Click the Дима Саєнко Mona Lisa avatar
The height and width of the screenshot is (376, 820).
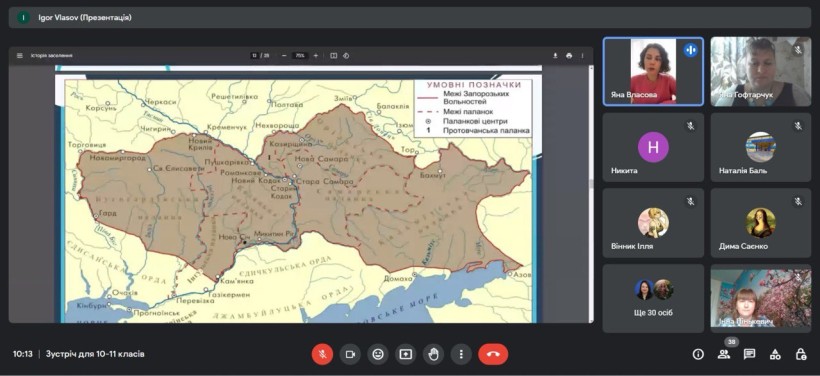(761, 222)
